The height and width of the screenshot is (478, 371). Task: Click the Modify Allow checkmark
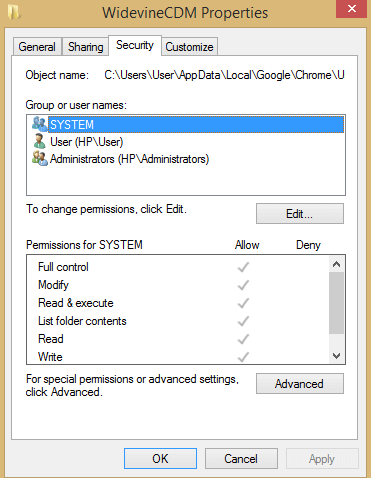243,285
